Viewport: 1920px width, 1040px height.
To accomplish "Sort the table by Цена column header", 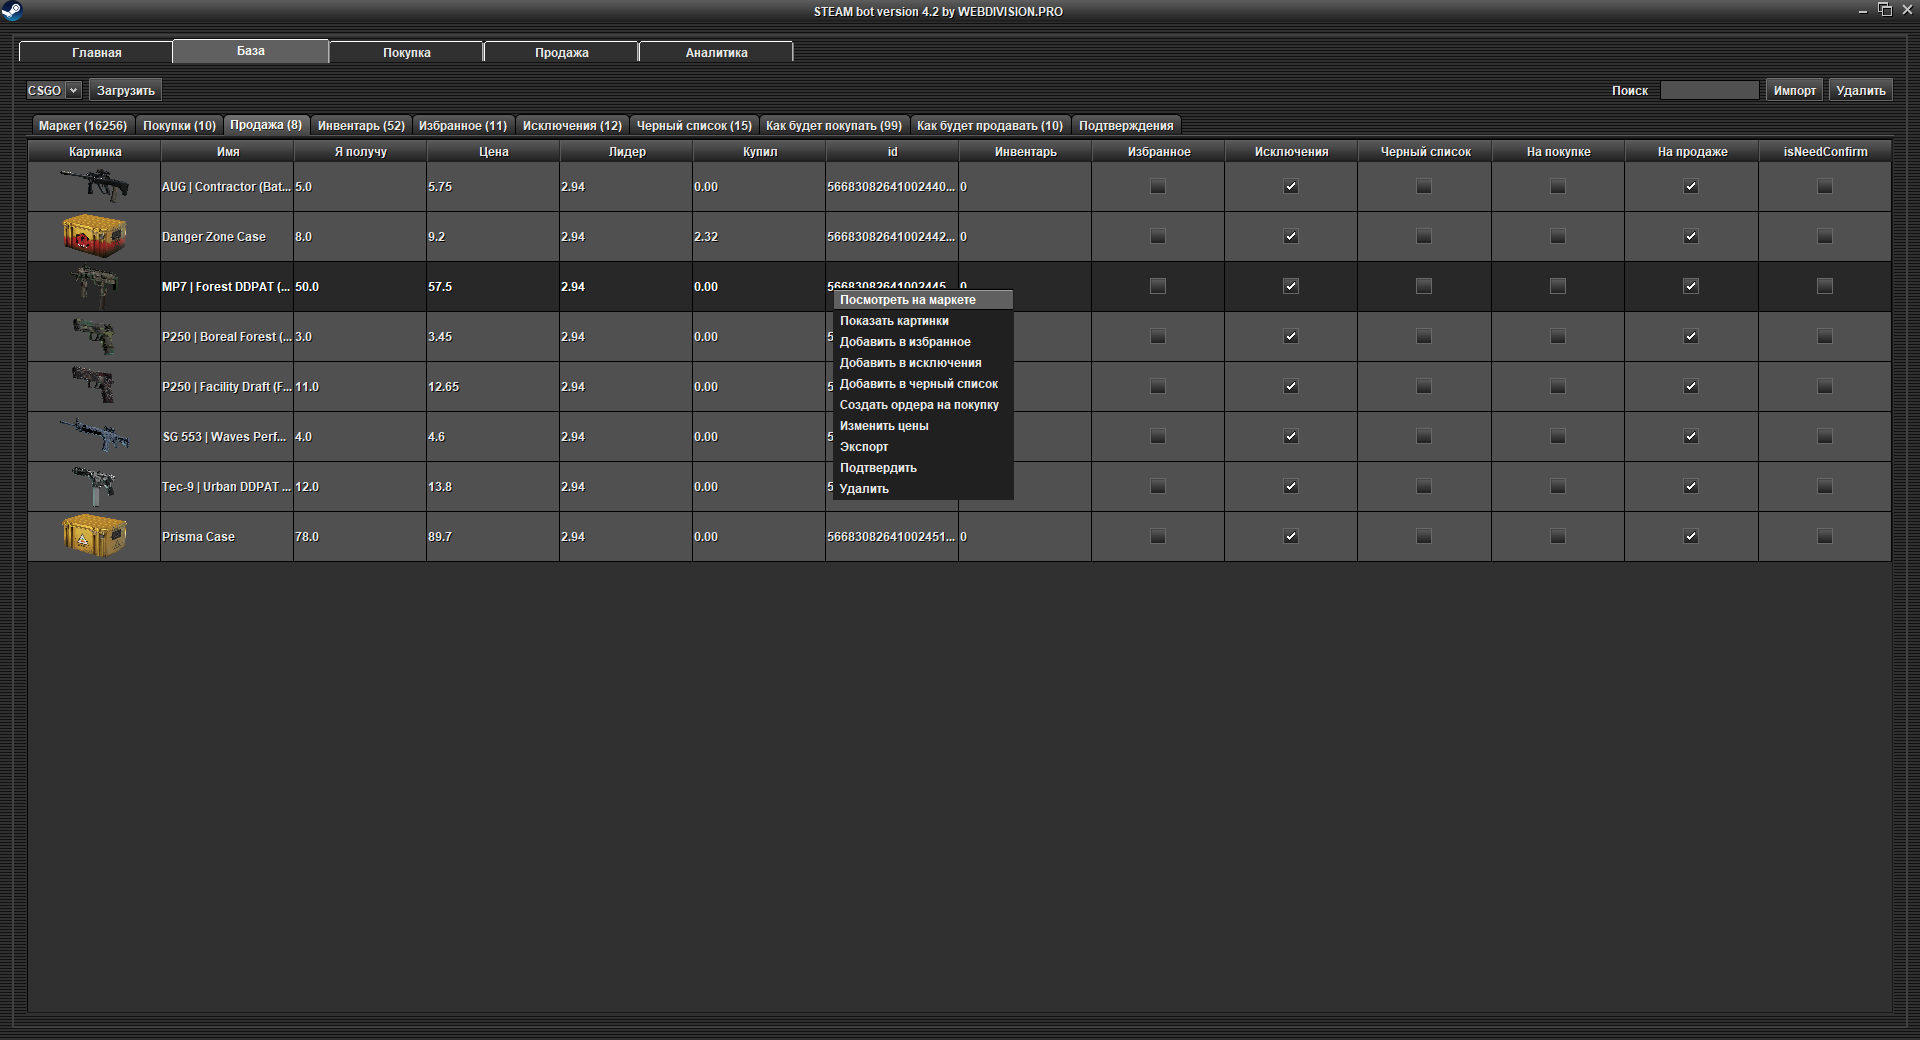I will click(x=493, y=152).
